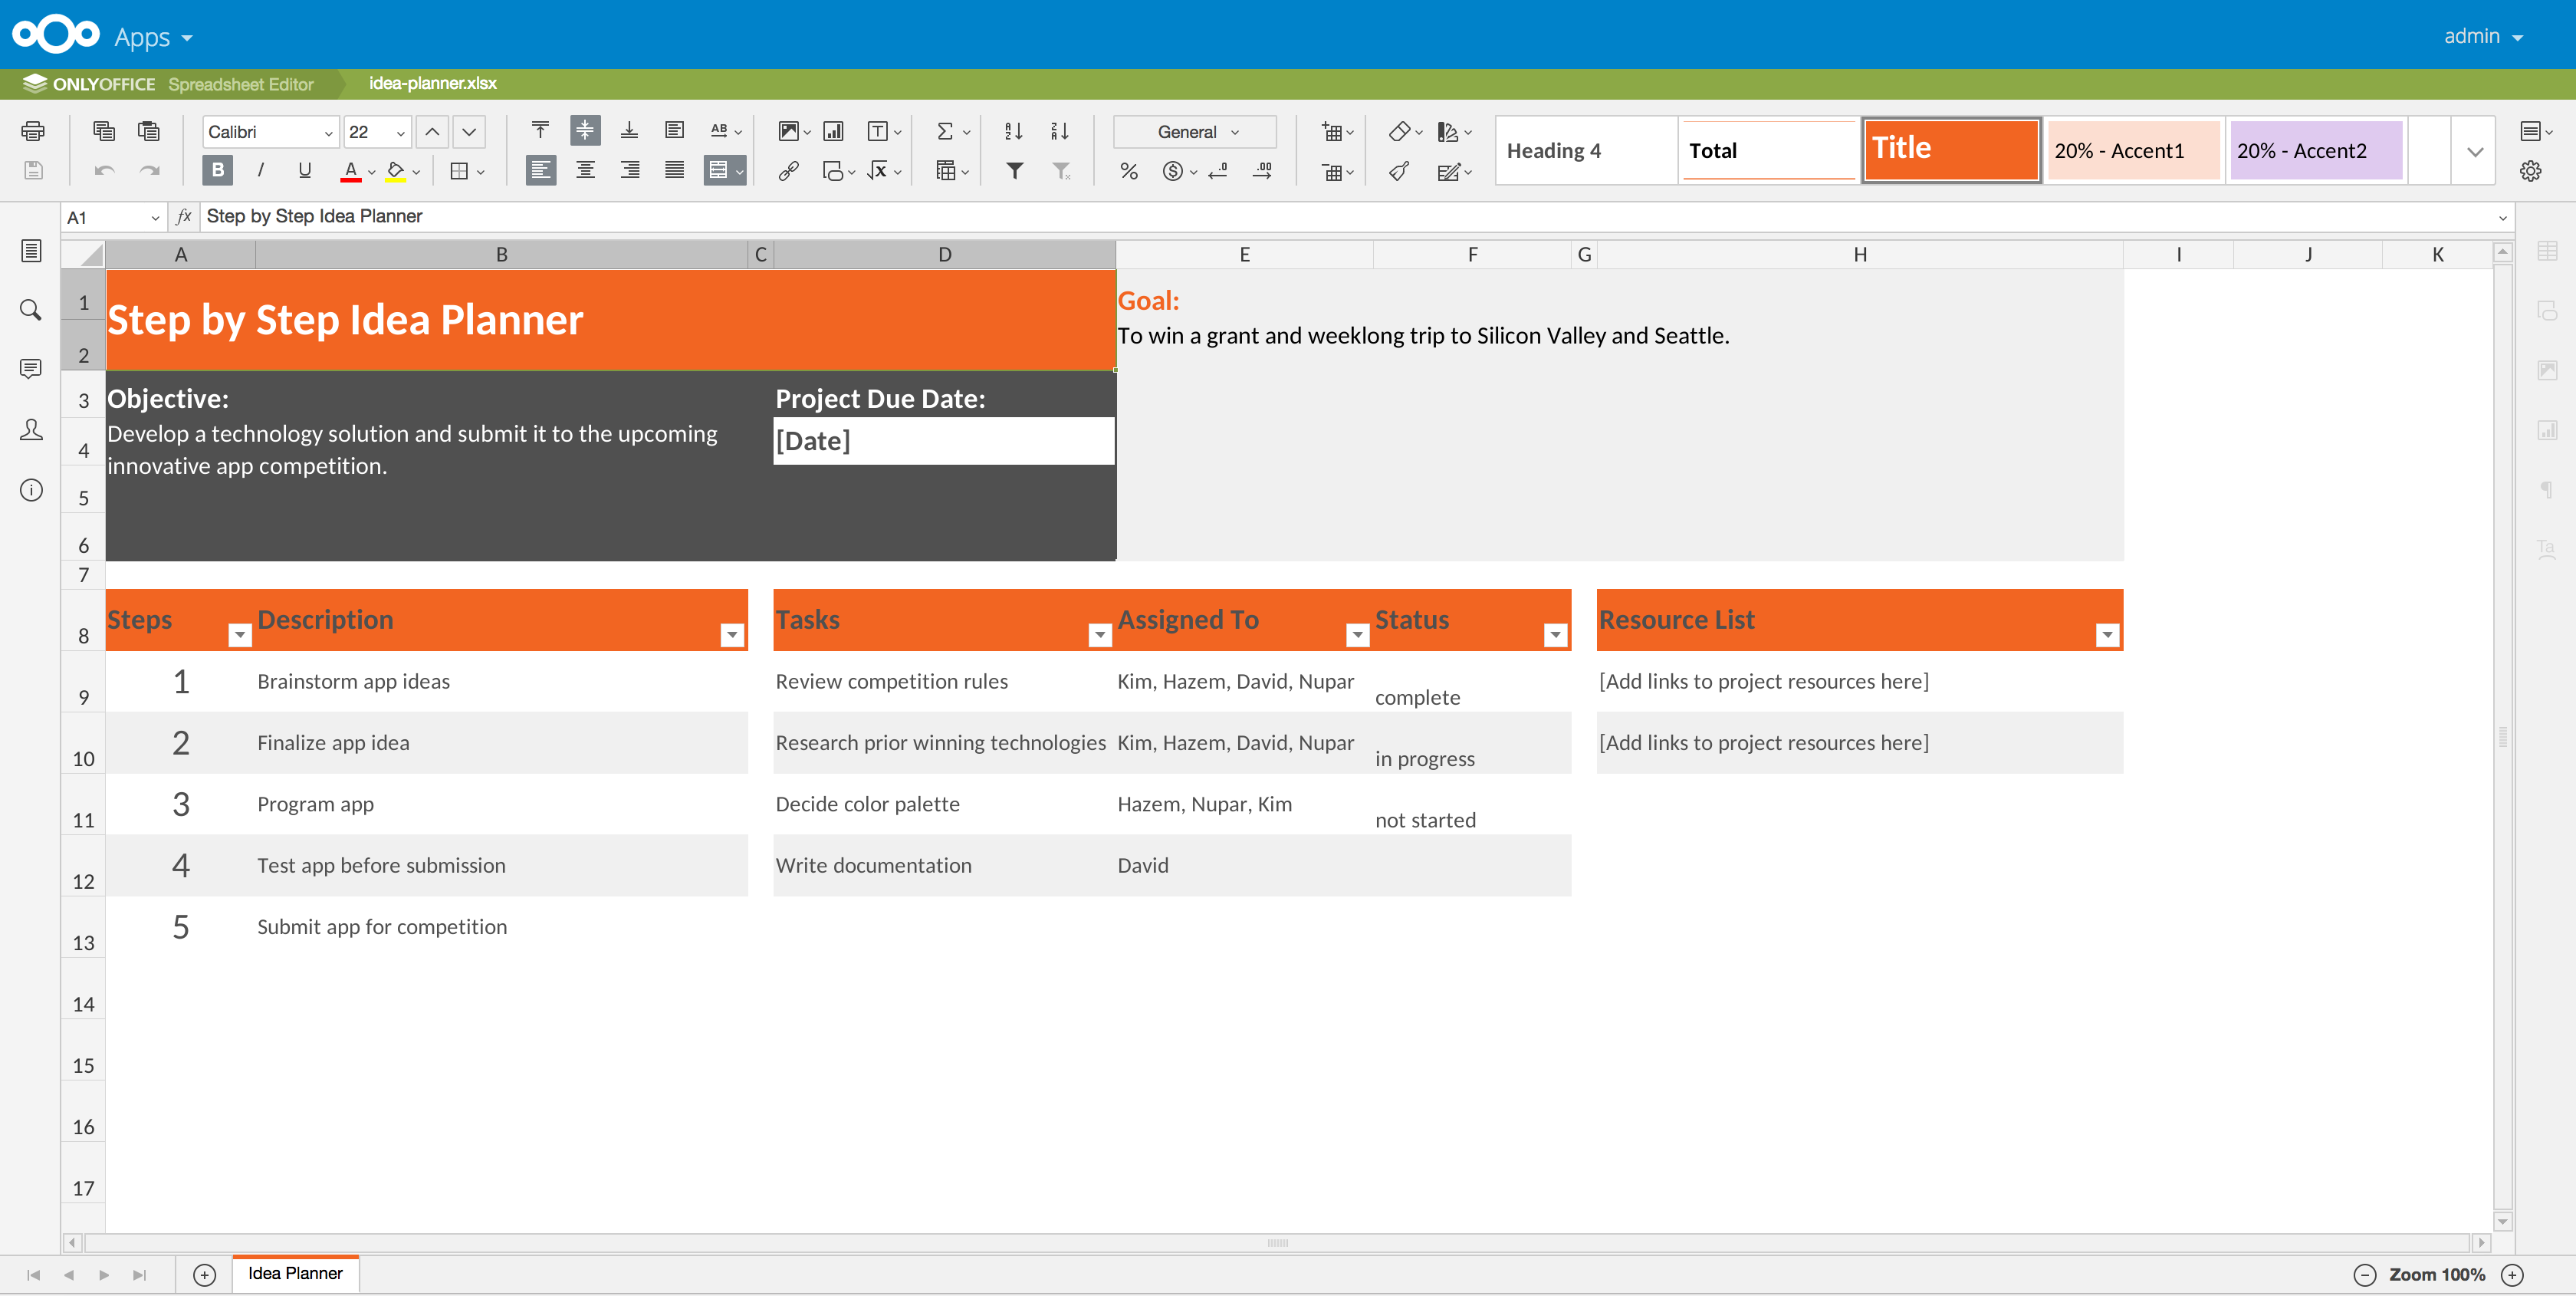Toggle bold formatting on
This screenshot has width=2576, height=1296.
(x=217, y=170)
